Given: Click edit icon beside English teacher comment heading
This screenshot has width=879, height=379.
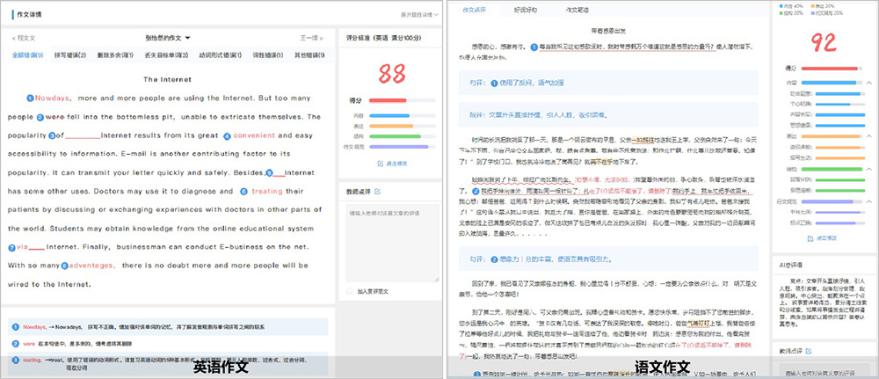Looking at the screenshot, I should point(378,192).
